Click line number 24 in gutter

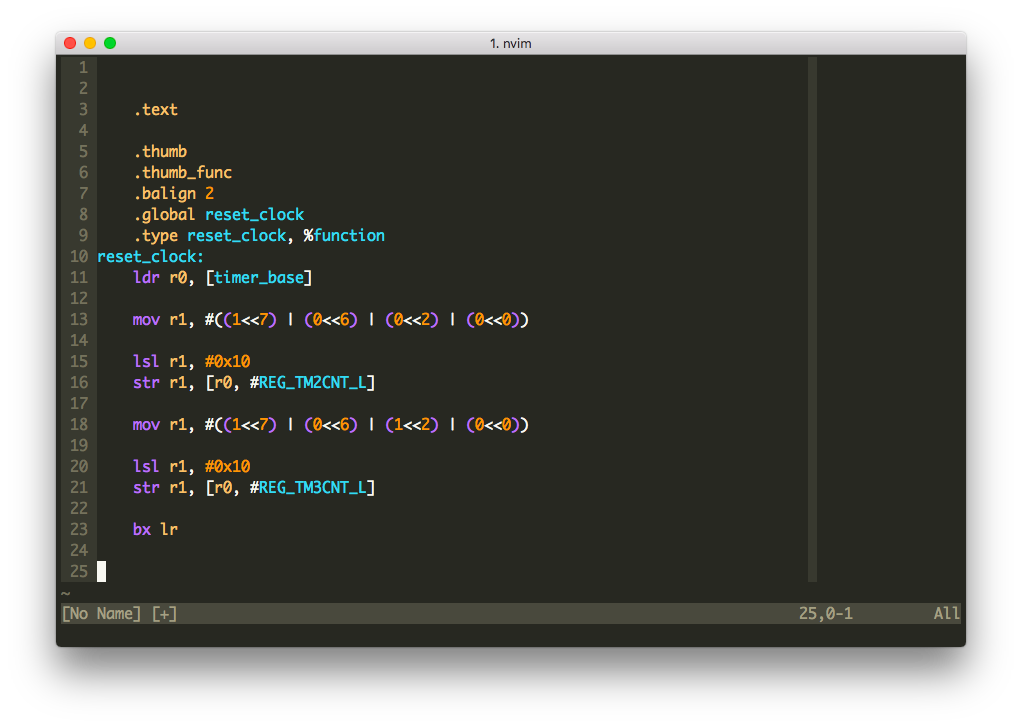pos(79,550)
